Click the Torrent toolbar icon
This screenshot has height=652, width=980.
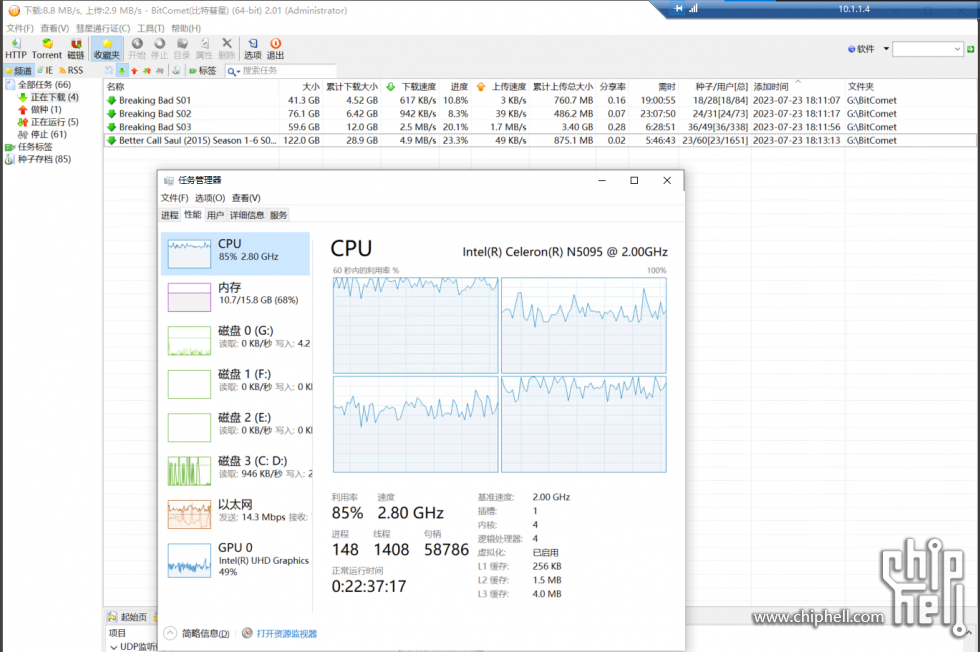(x=47, y=48)
